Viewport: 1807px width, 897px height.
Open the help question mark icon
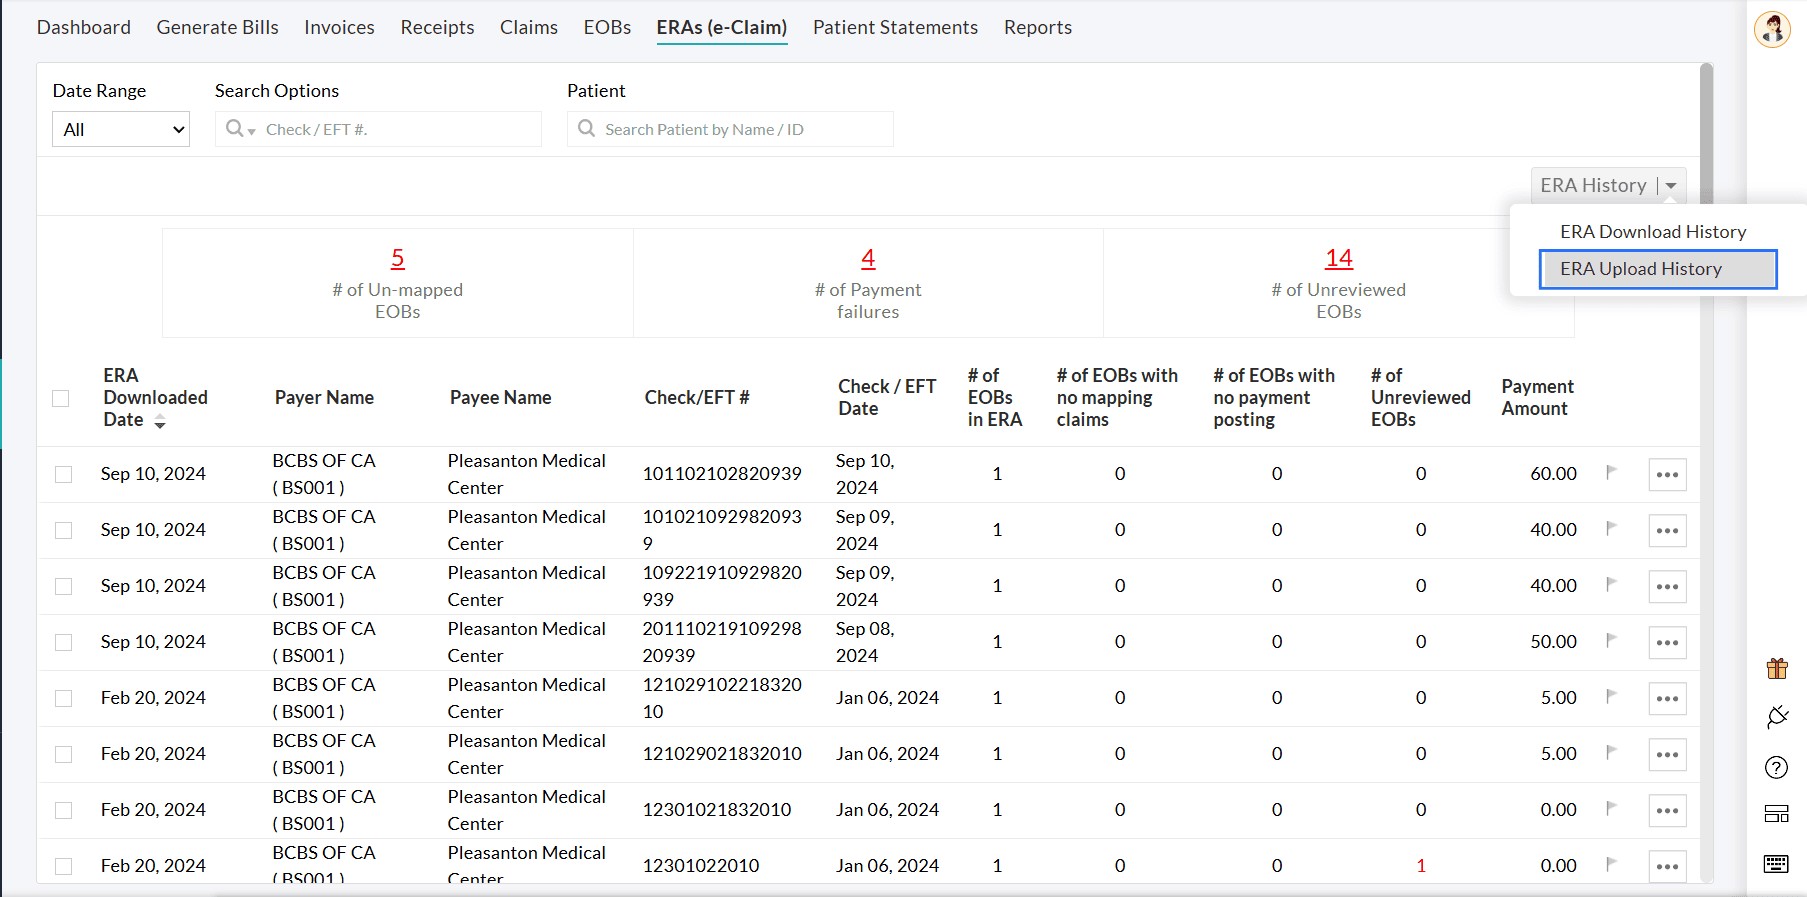tap(1776, 767)
